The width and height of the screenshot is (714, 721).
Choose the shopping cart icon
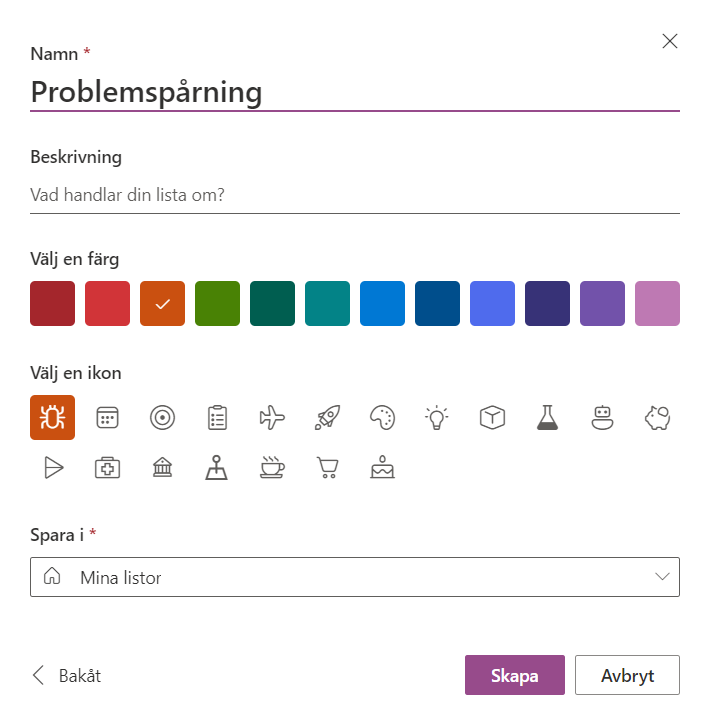coord(327,468)
